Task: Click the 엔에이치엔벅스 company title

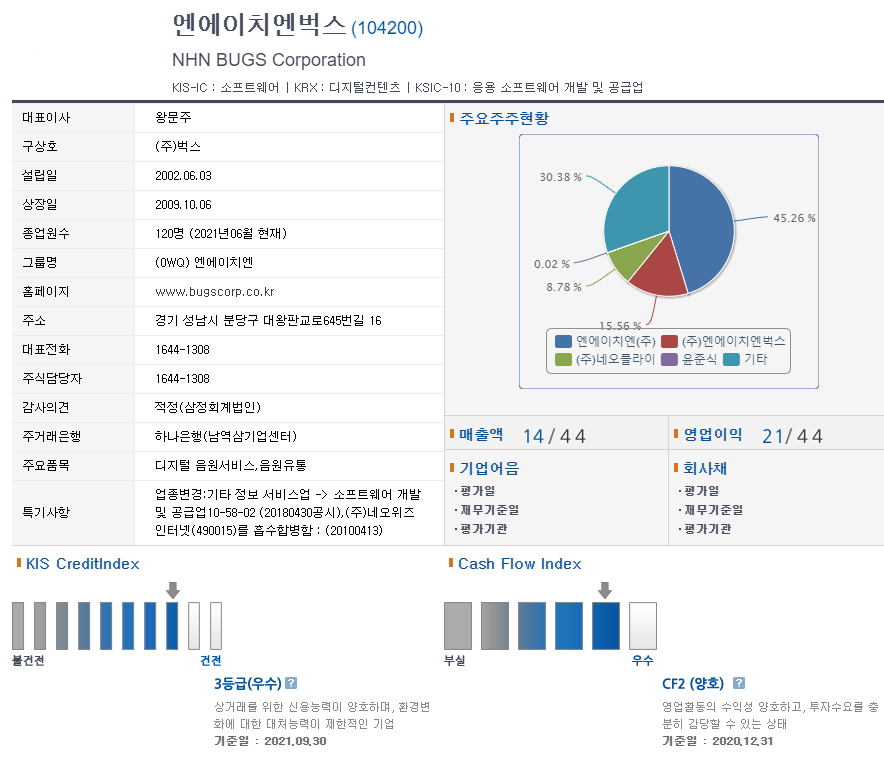Action: pyautogui.click(x=259, y=25)
